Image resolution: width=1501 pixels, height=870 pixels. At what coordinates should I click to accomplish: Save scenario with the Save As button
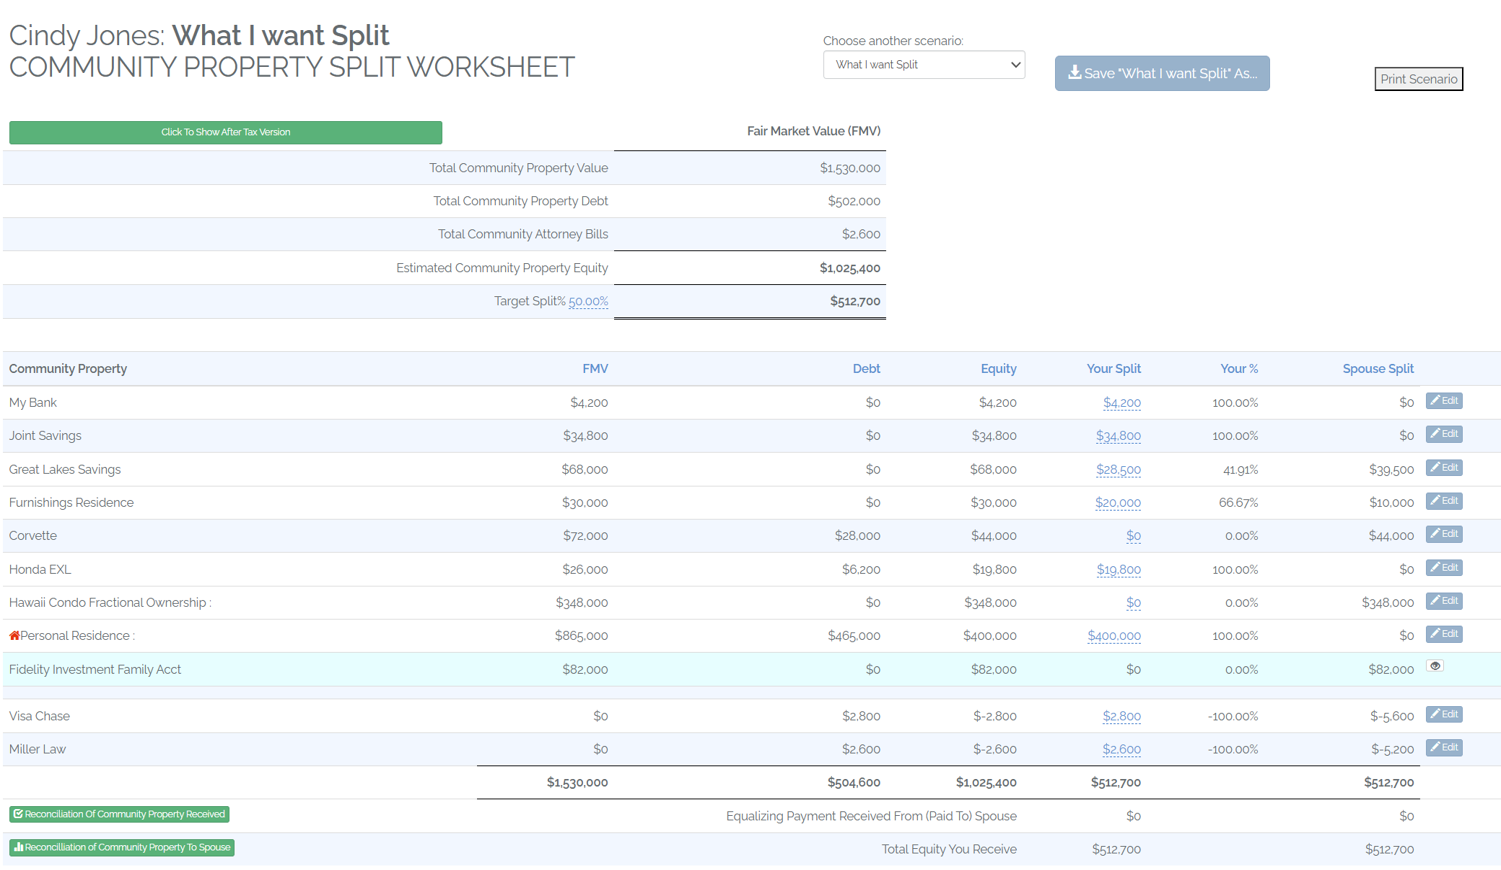(x=1161, y=73)
